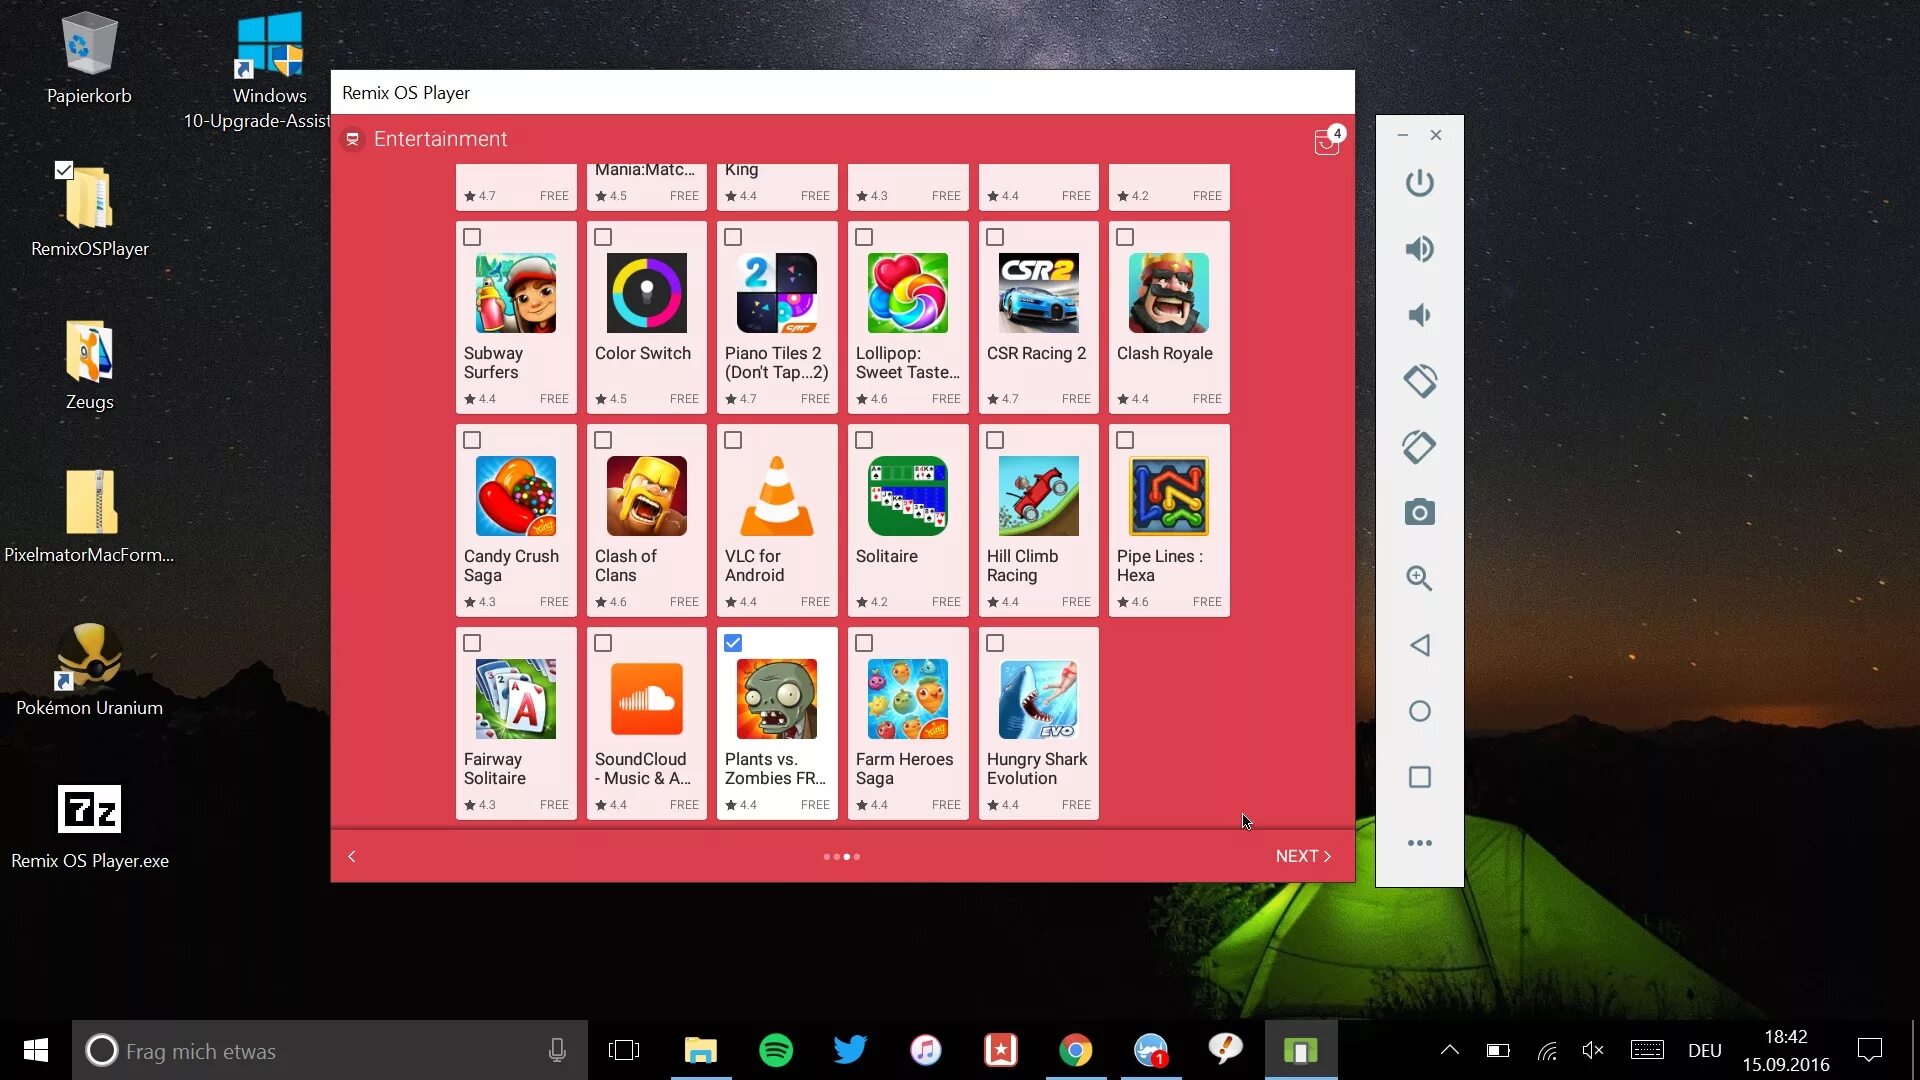The width and height of the screenshot is (1920, 1080).
Task: Open the Pipe Lines Hexa icon
Action: click(1169, 496)
